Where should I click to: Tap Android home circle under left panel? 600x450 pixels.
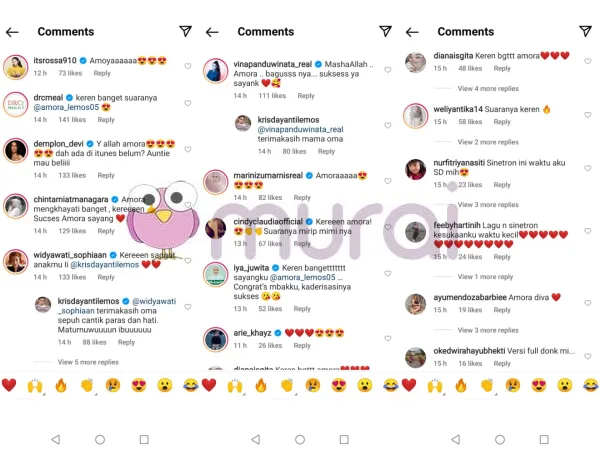click(x=100, y=439)
